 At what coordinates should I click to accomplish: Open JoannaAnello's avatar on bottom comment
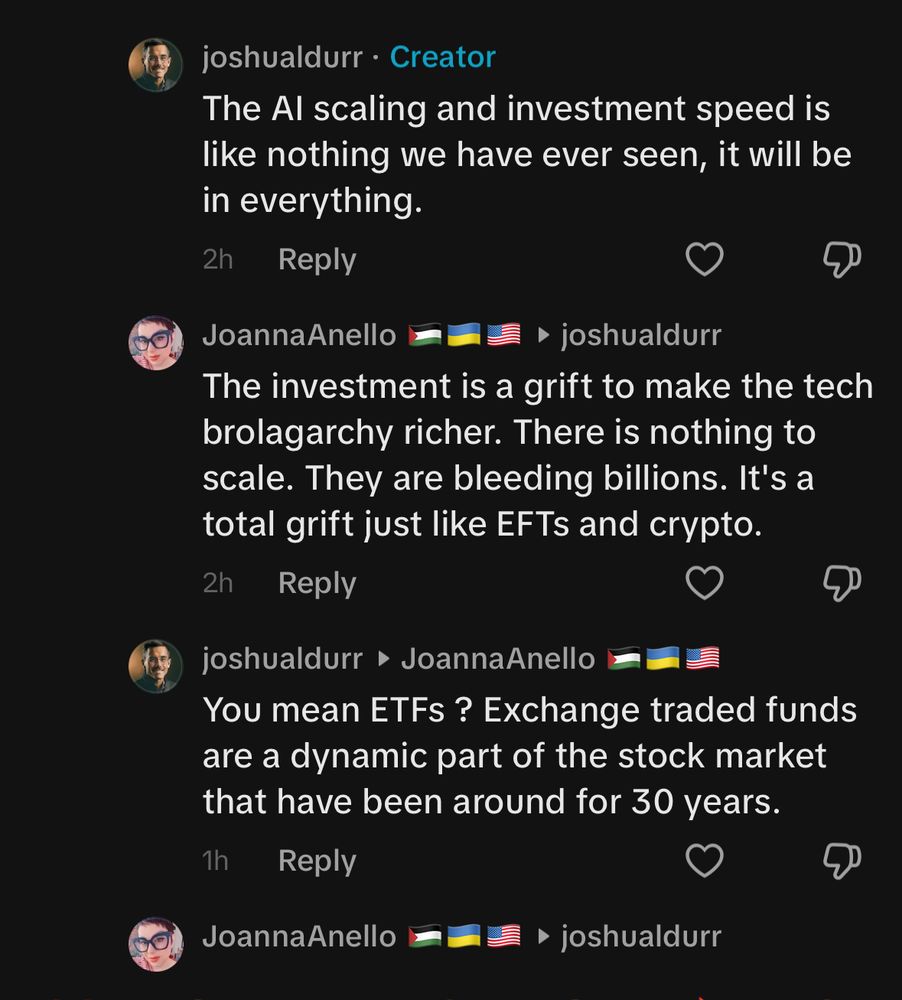point(156,944)
